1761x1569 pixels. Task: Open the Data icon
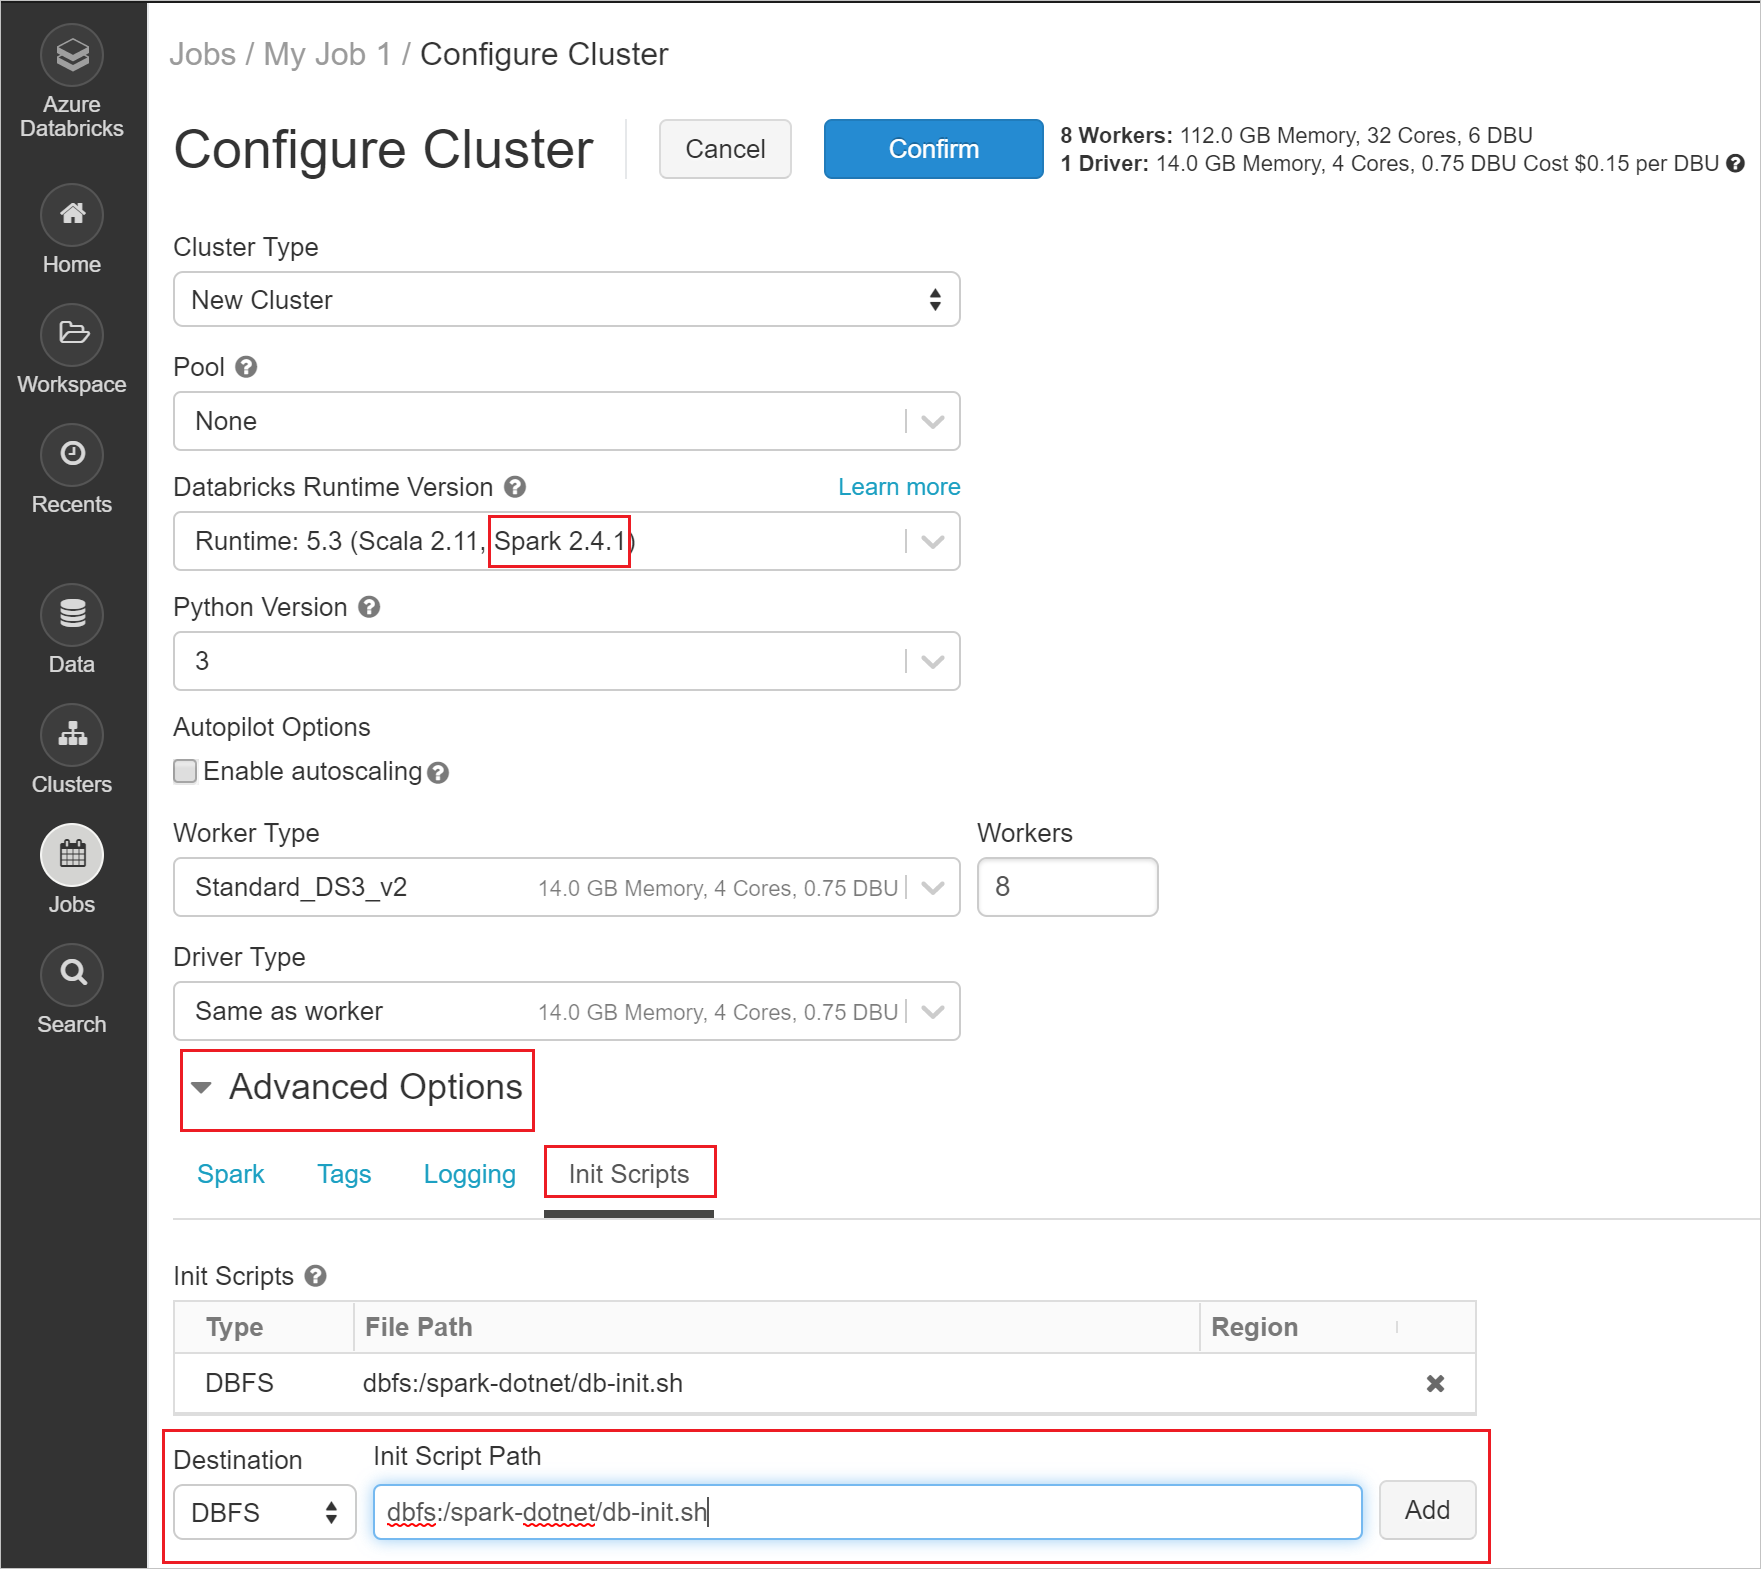pyautogui.click(x=71, y=613)
